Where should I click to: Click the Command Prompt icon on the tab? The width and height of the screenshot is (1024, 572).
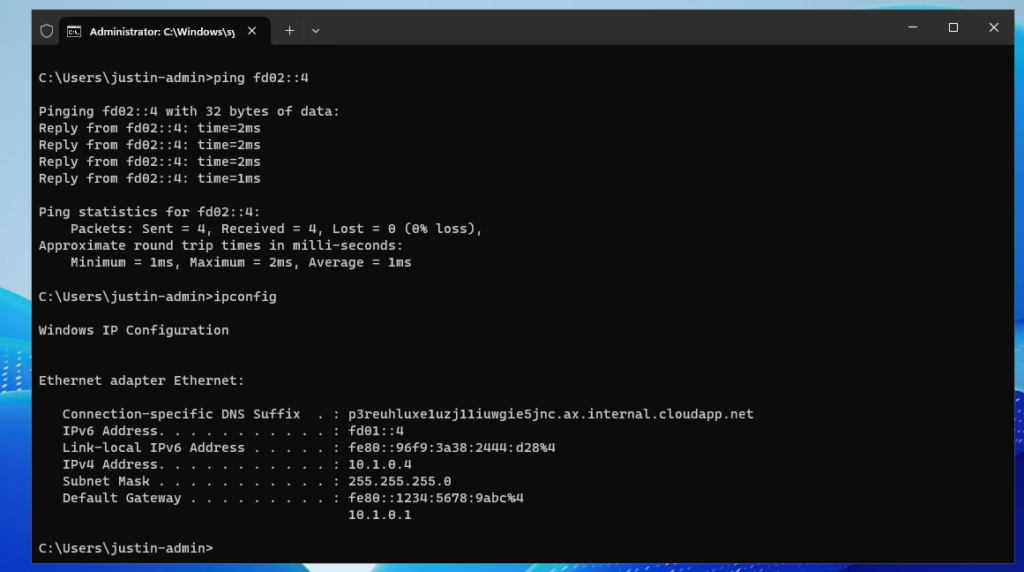pyautogui.click(x=74, y=31)
